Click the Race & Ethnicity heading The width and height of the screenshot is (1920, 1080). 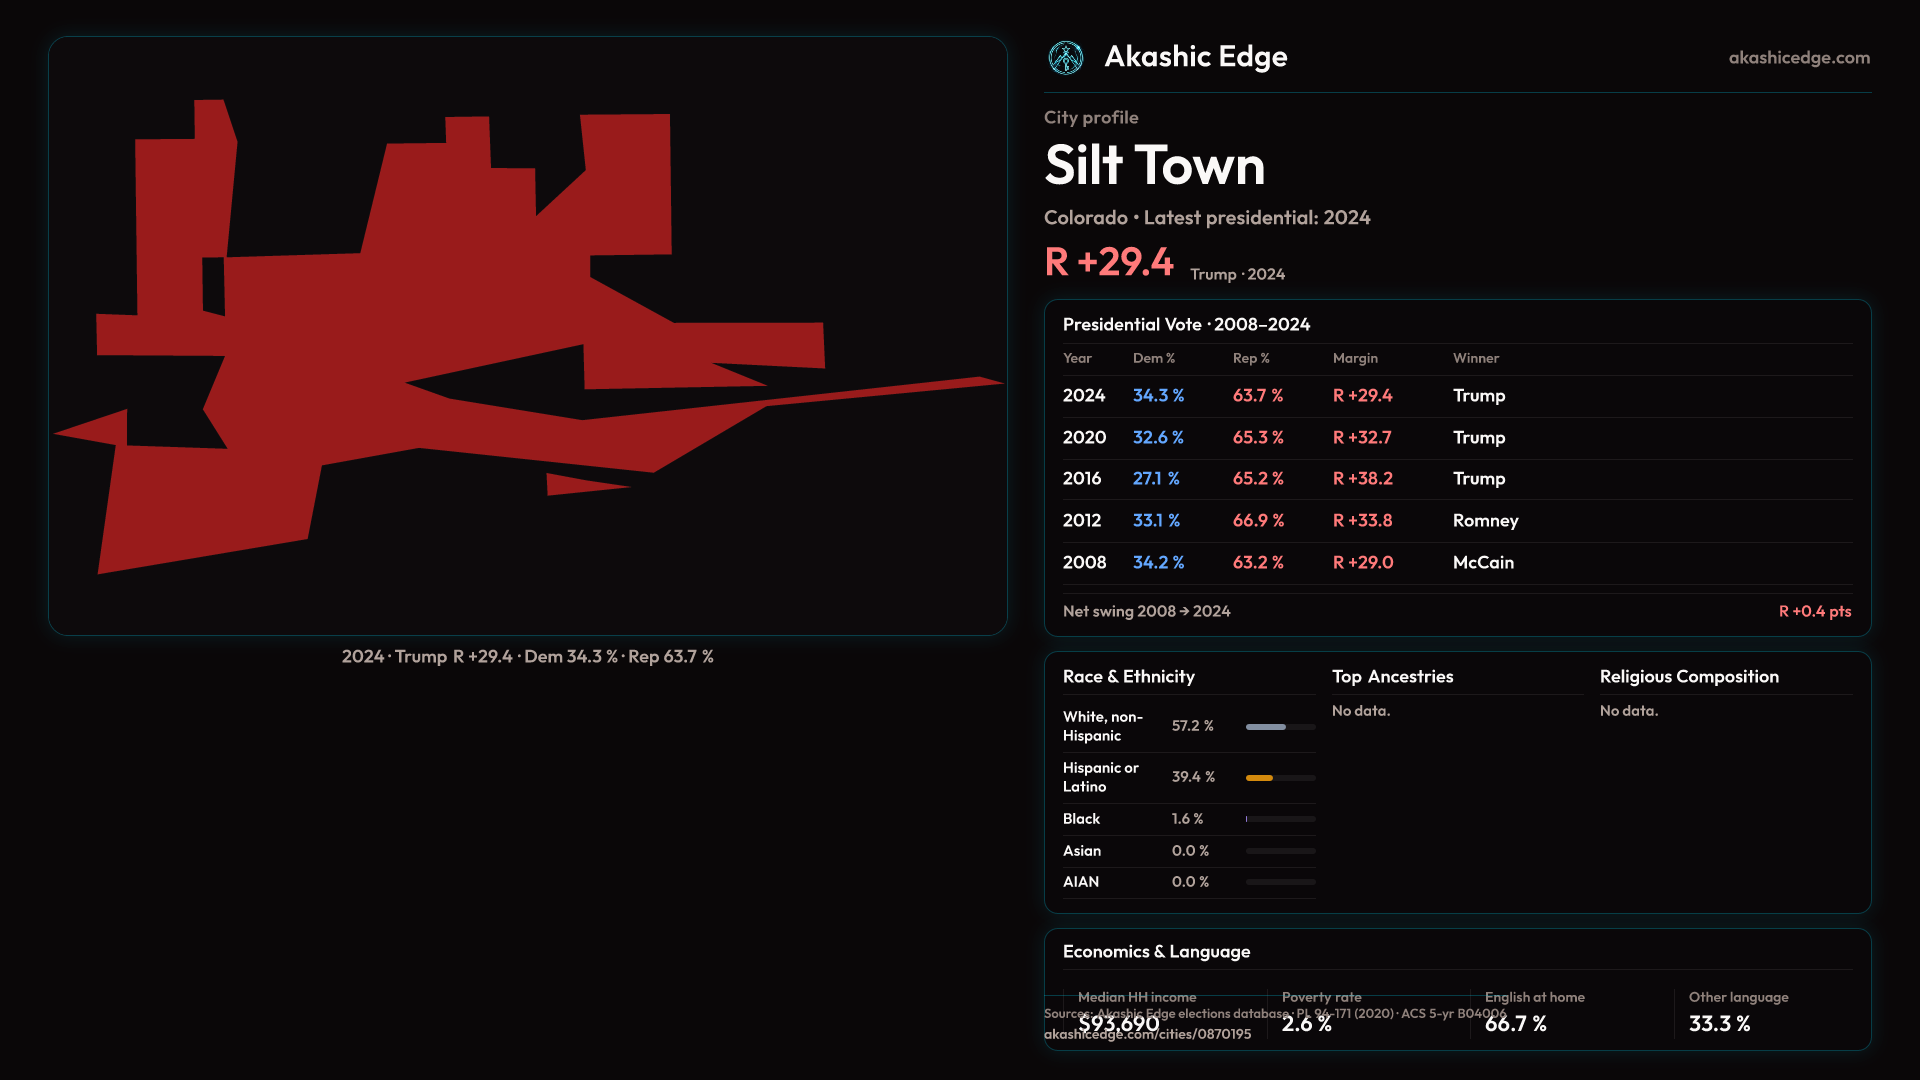tap(1128, 677)
